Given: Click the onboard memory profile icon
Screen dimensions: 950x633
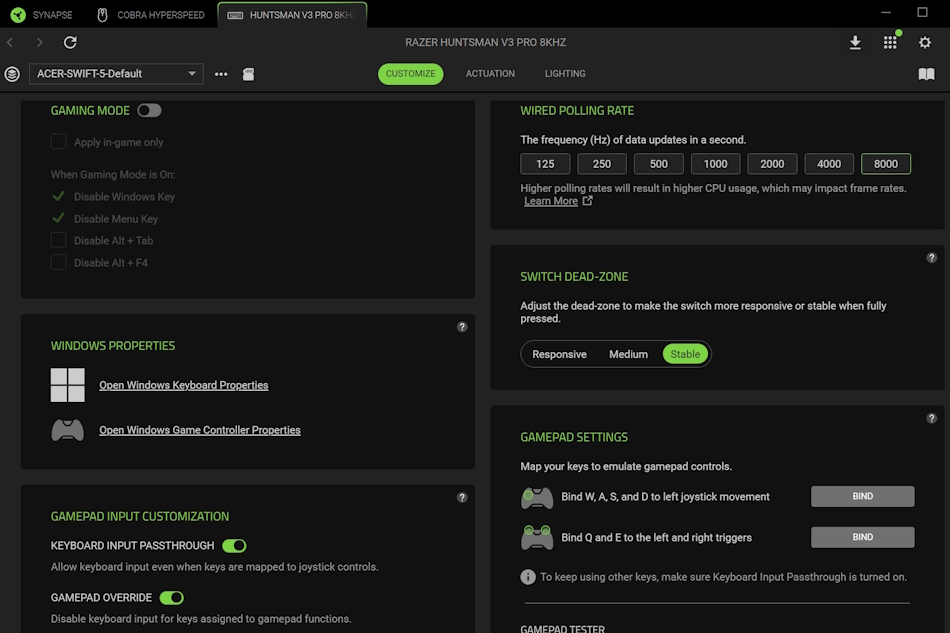Looking at the screenshot, I should (x=248, y=74).
